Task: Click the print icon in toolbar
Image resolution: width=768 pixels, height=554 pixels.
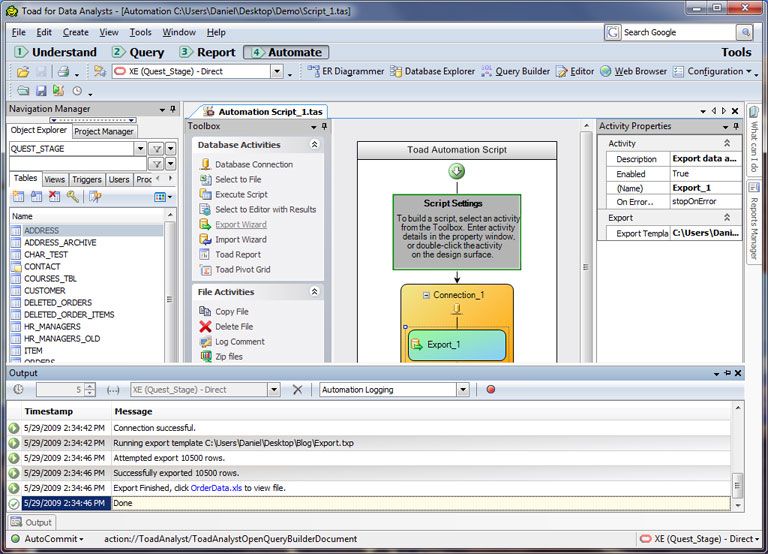Action: point(63,72)
